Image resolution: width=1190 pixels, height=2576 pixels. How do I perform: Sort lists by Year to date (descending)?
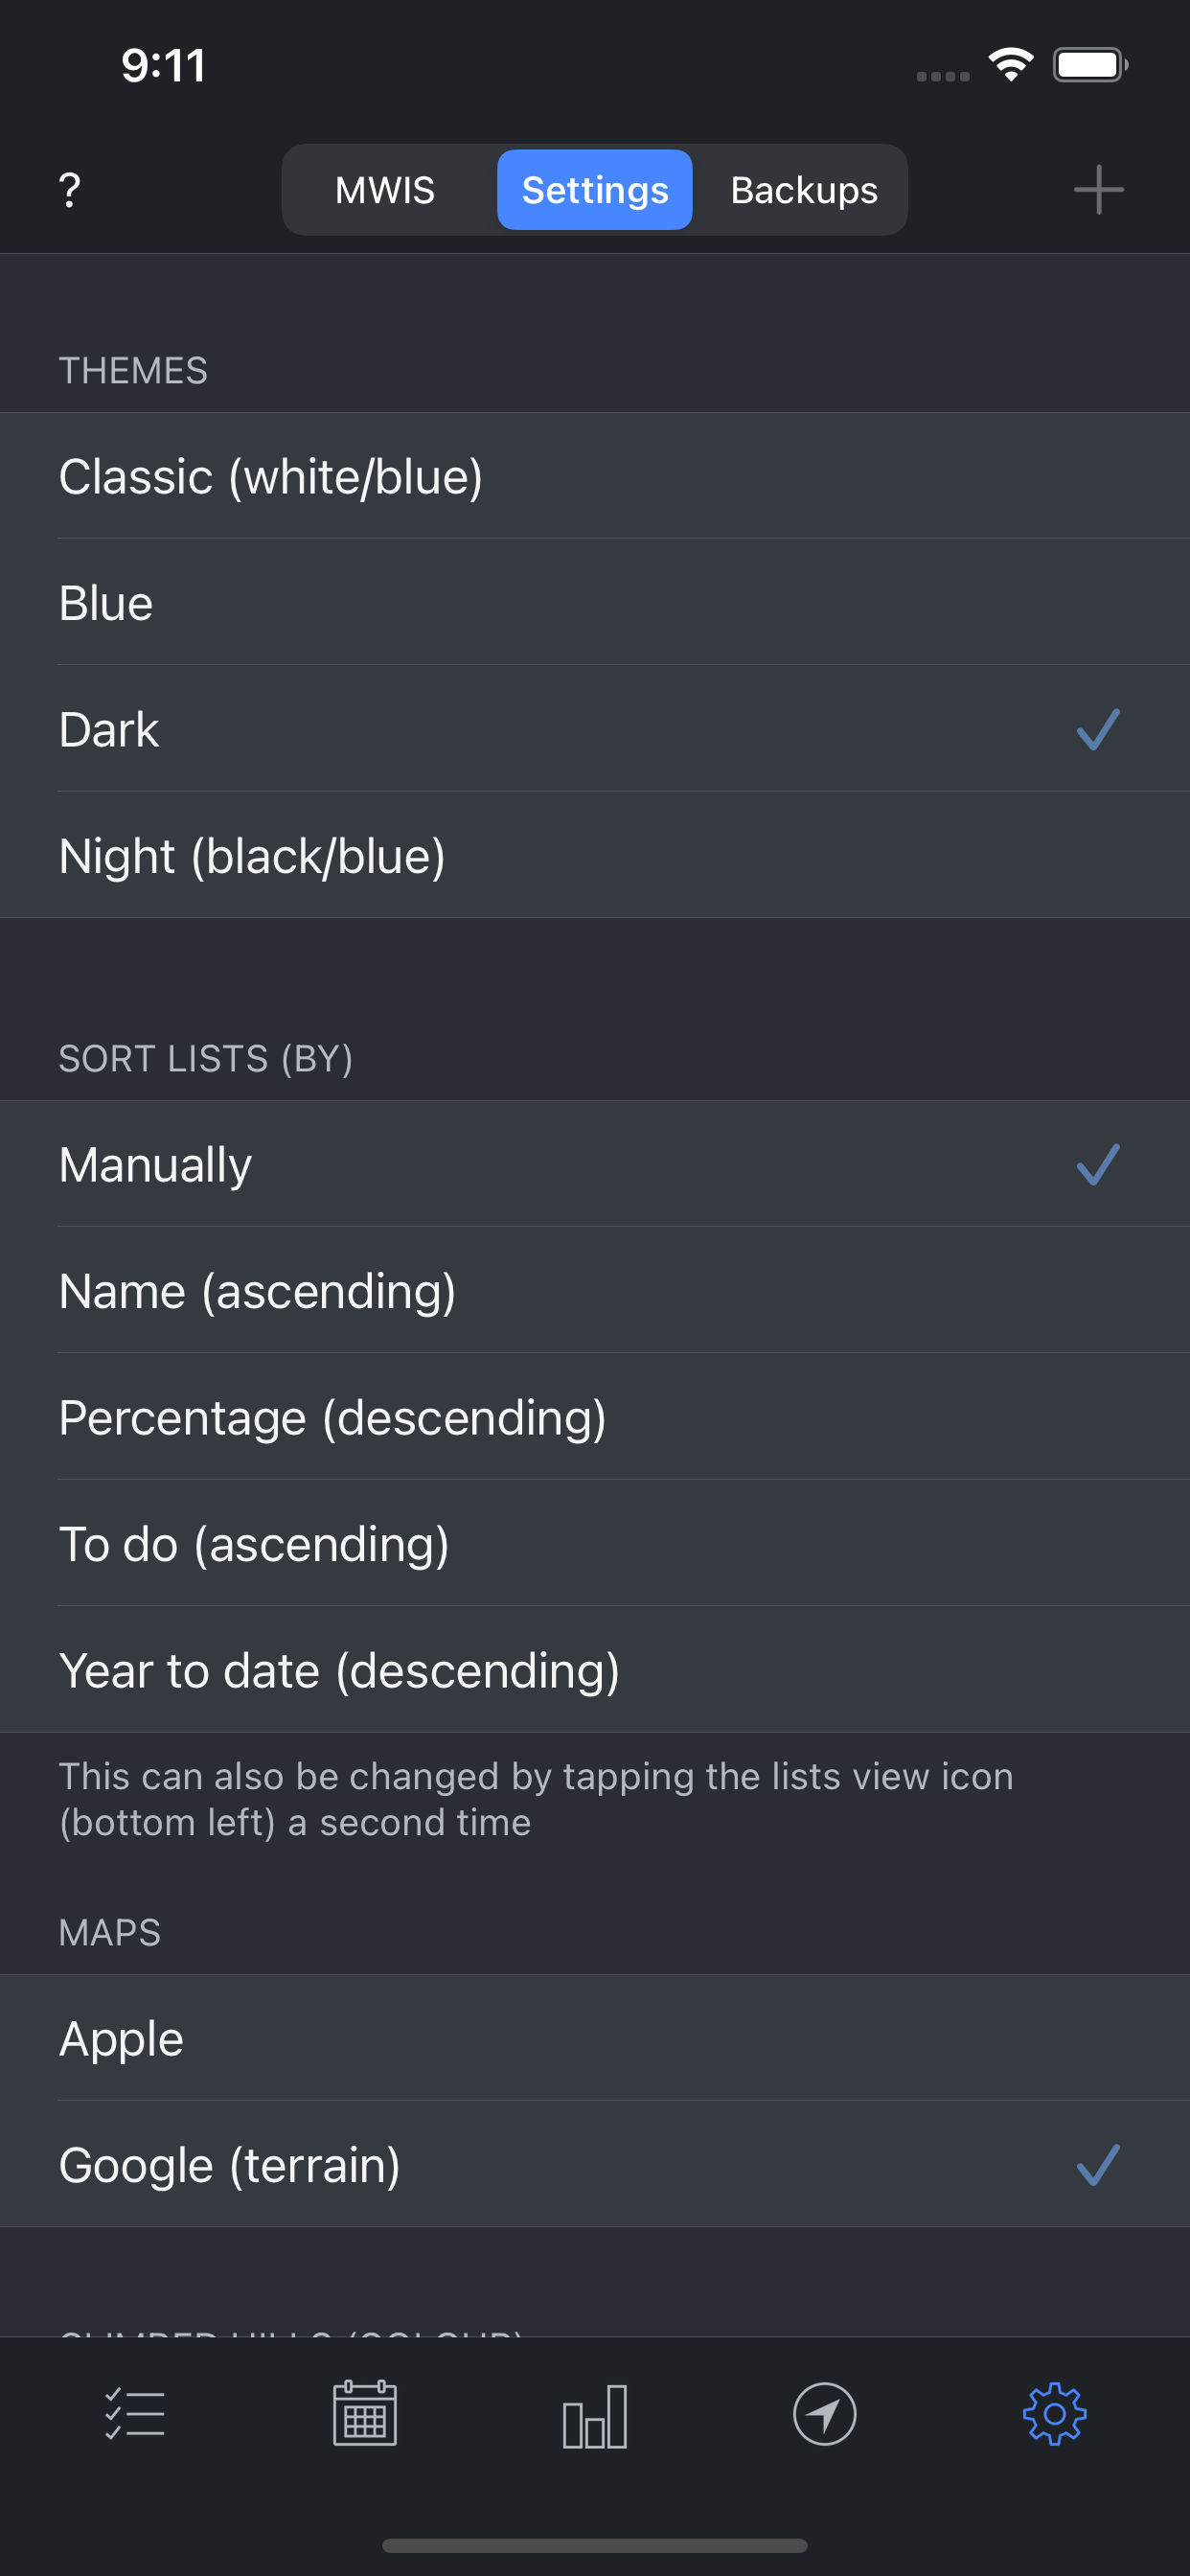click(594, 1670)
